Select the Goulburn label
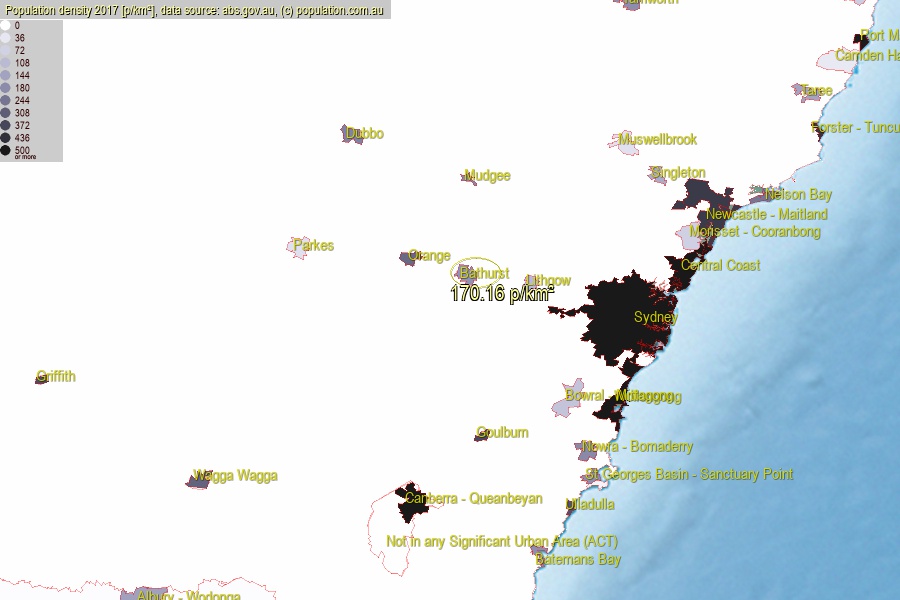 click(x=502, y=432)
